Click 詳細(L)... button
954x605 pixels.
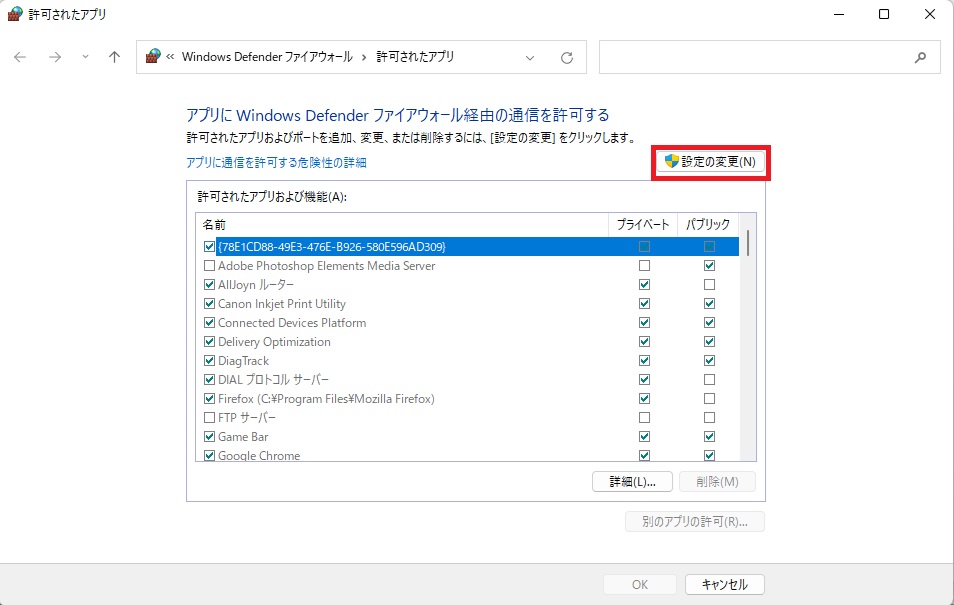(632, 481)
